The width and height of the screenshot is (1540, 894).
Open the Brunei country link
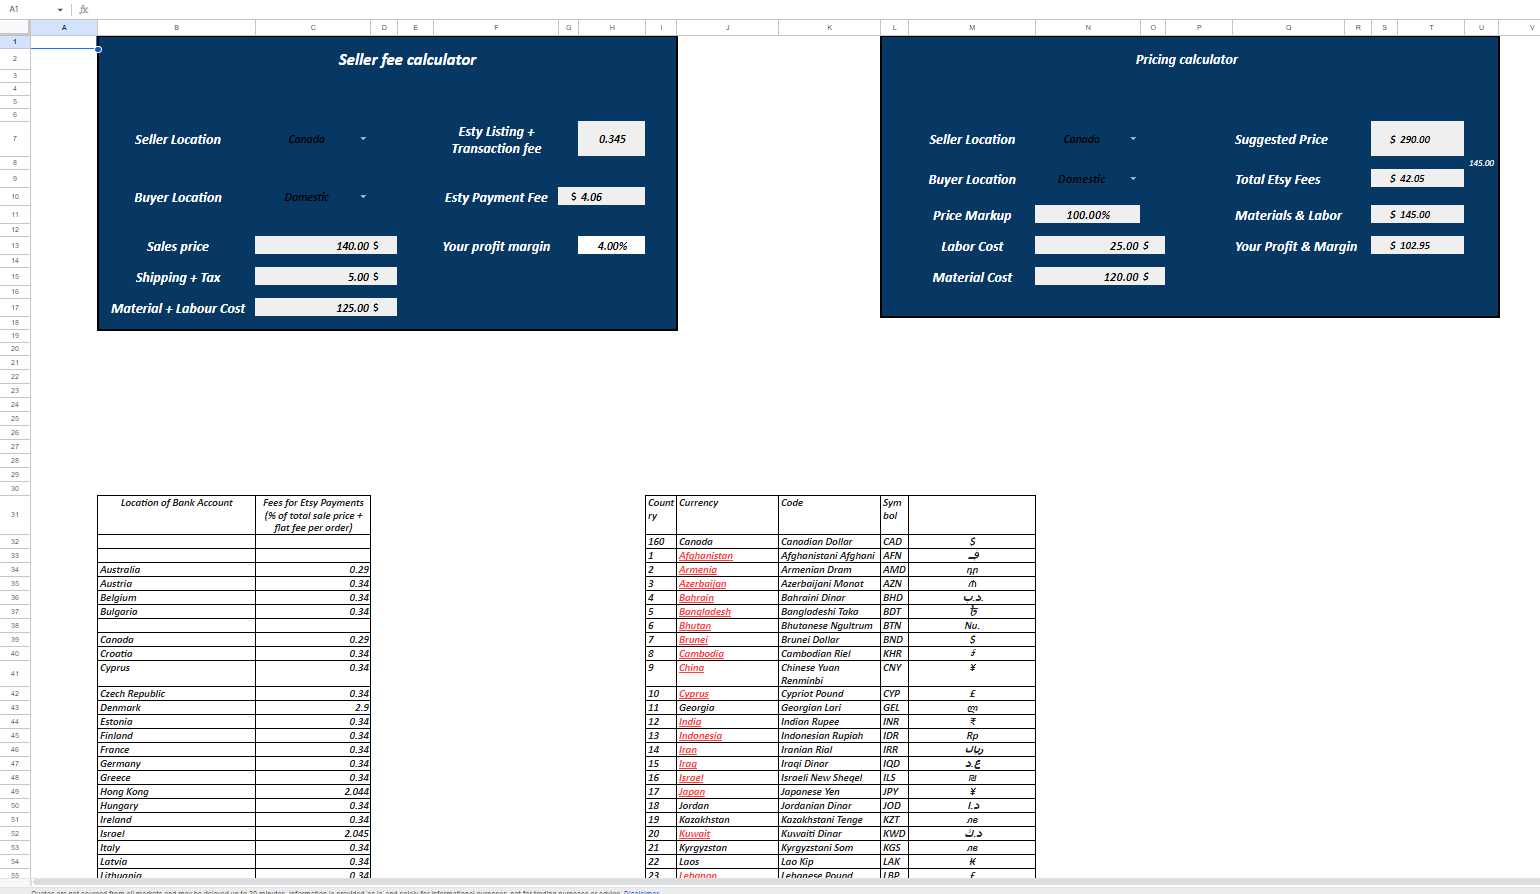[x=693, y=640]
